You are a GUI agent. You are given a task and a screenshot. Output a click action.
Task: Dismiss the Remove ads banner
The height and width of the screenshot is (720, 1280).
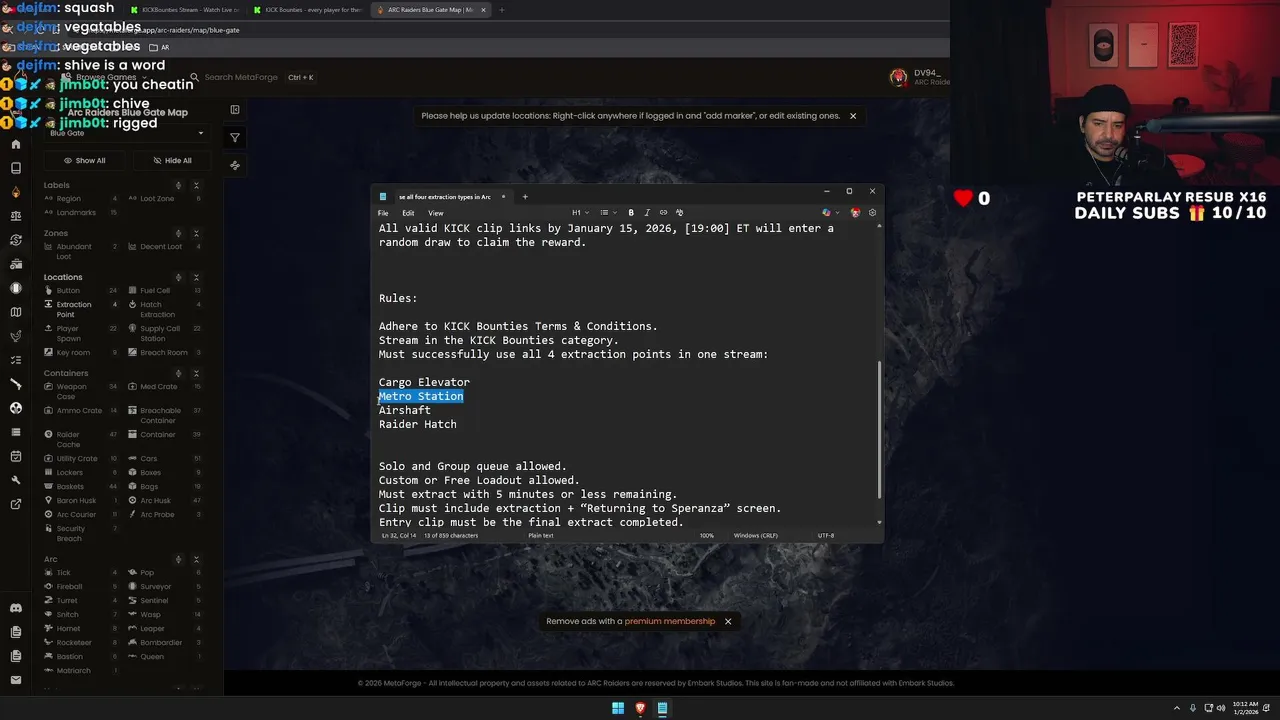pos(728,621)
